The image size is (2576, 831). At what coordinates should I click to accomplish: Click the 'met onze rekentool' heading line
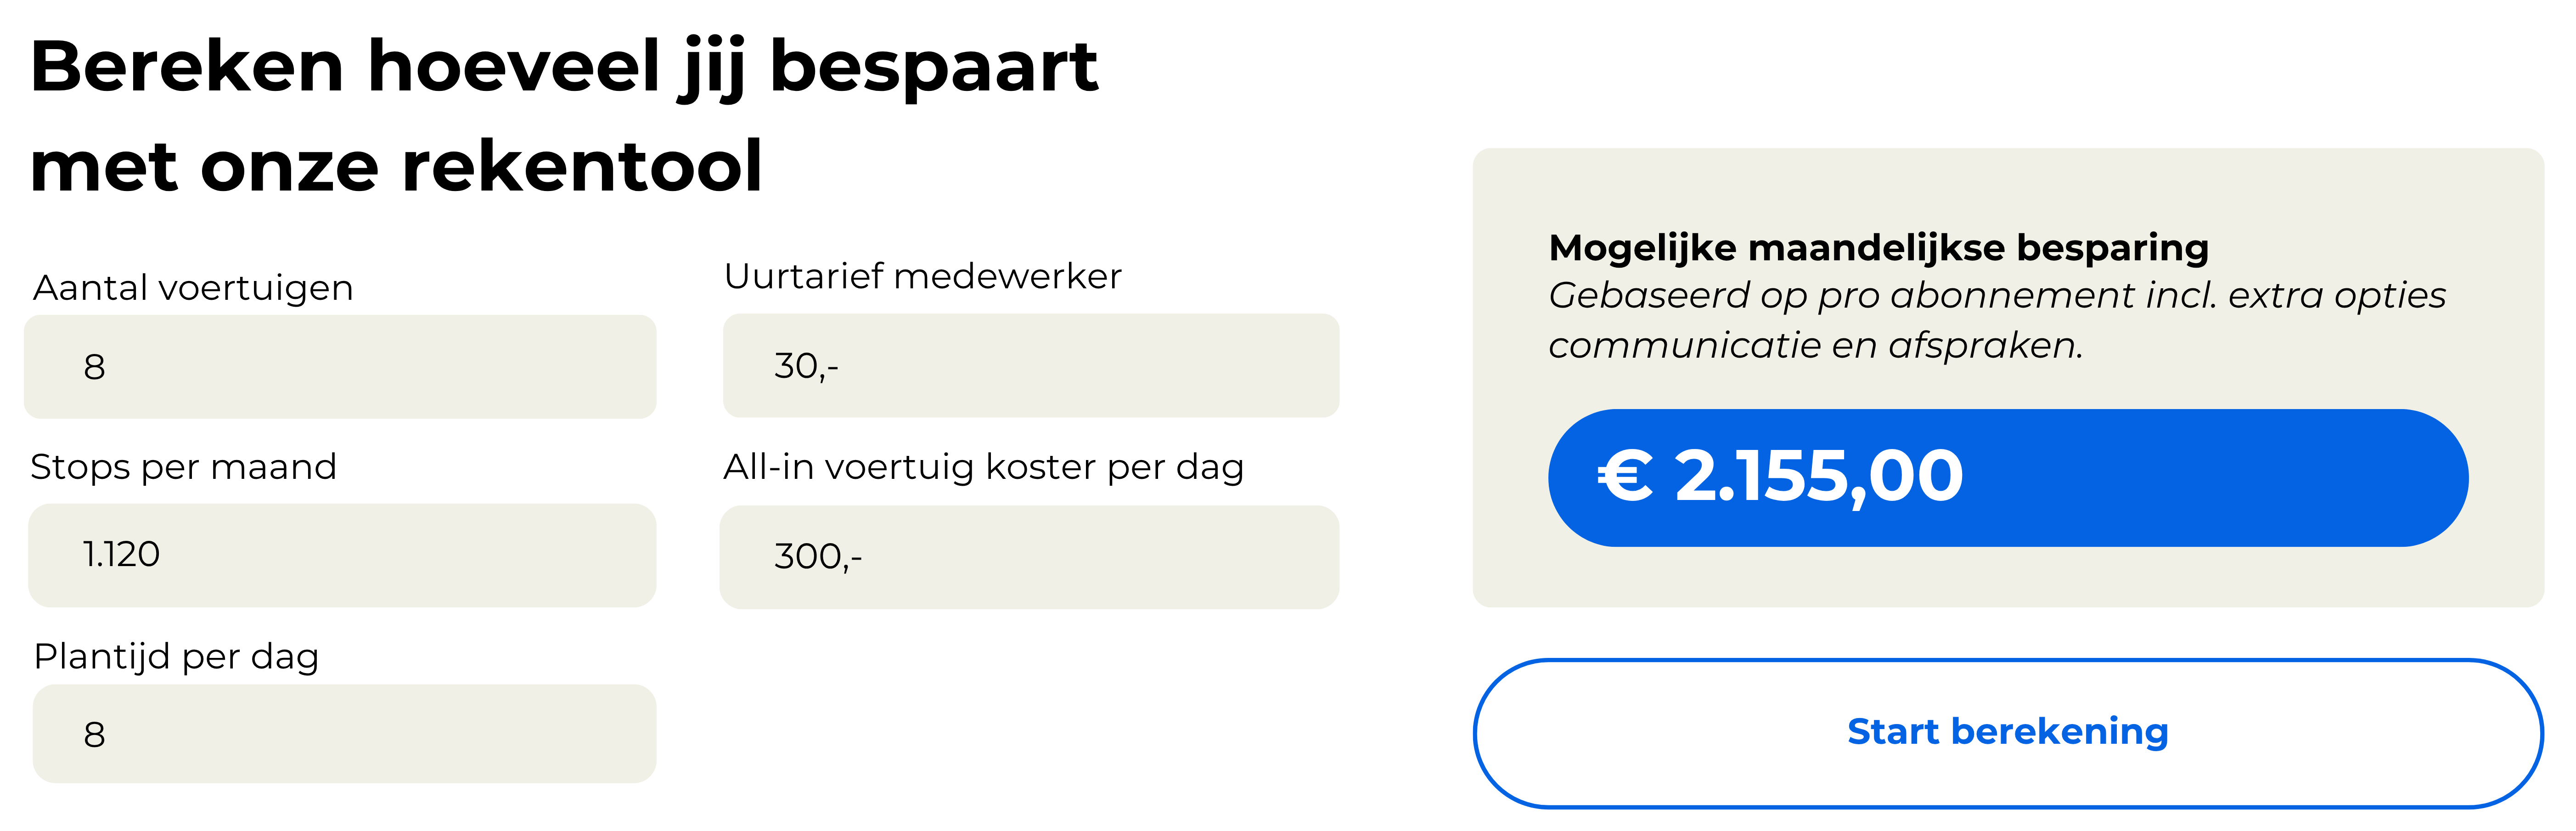click(396, 166)
